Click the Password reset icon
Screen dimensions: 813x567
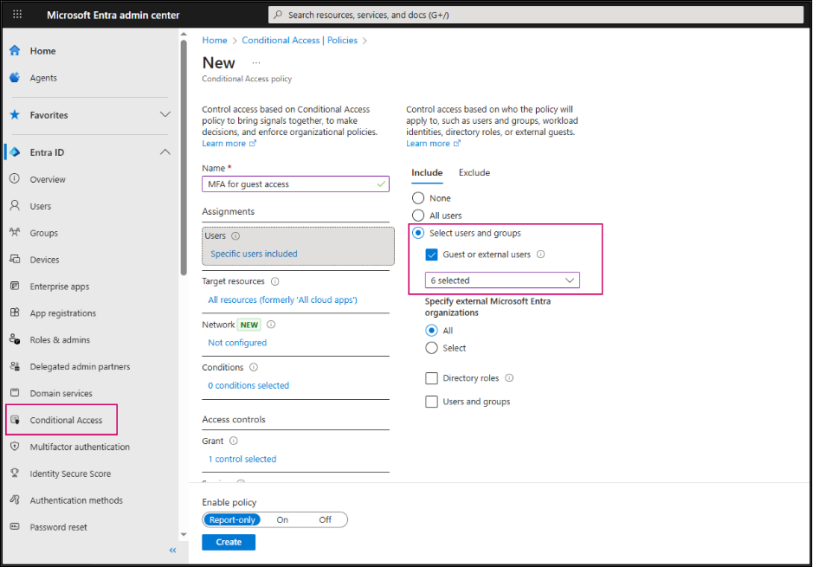[x=15, y=527]
